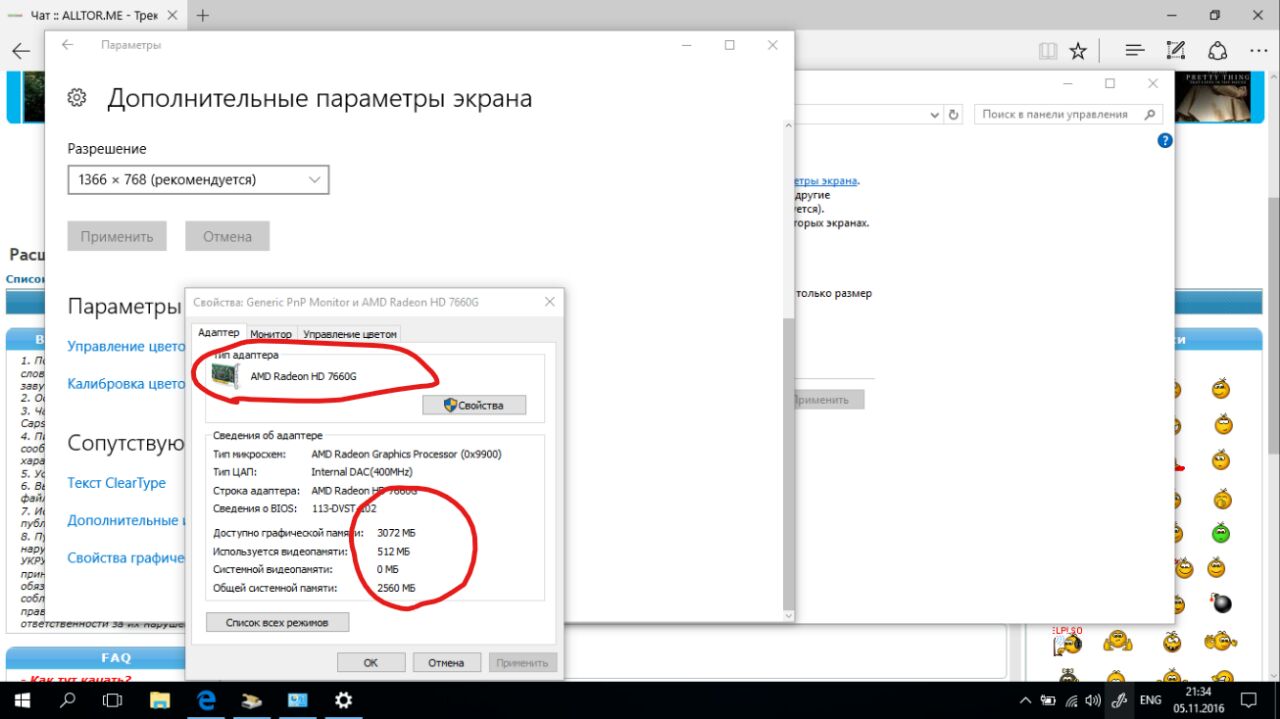The image size is (1280, 719).
Task: Add page to favorites with star icon
Action: (1077, 51)
